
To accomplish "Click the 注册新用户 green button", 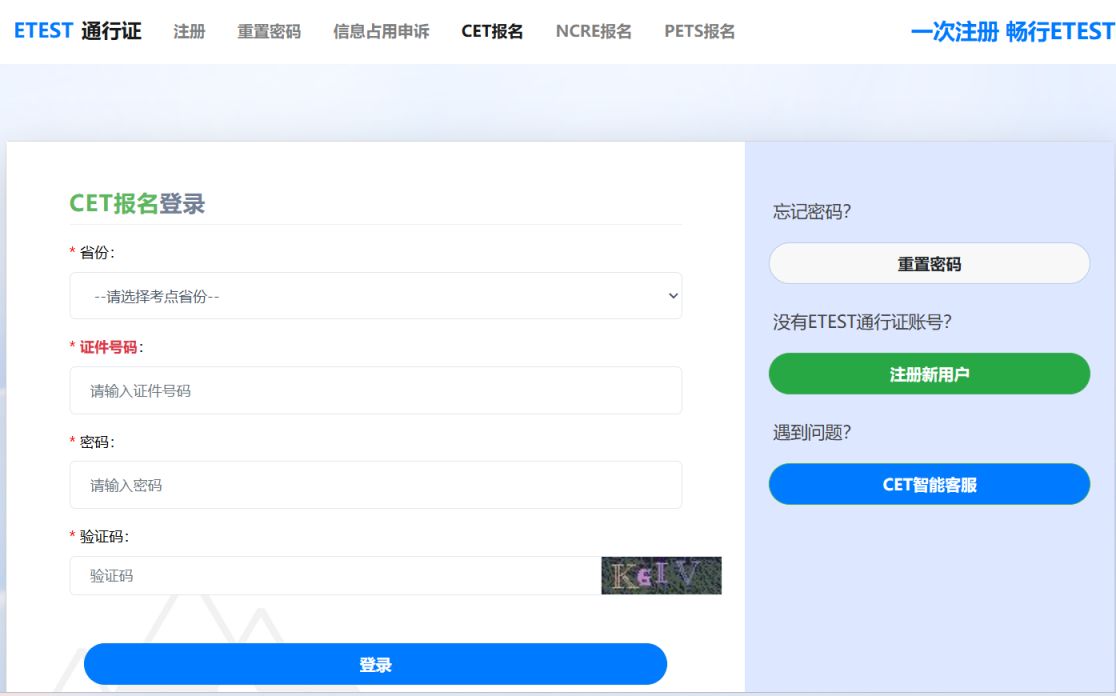I will click(929, 374).
